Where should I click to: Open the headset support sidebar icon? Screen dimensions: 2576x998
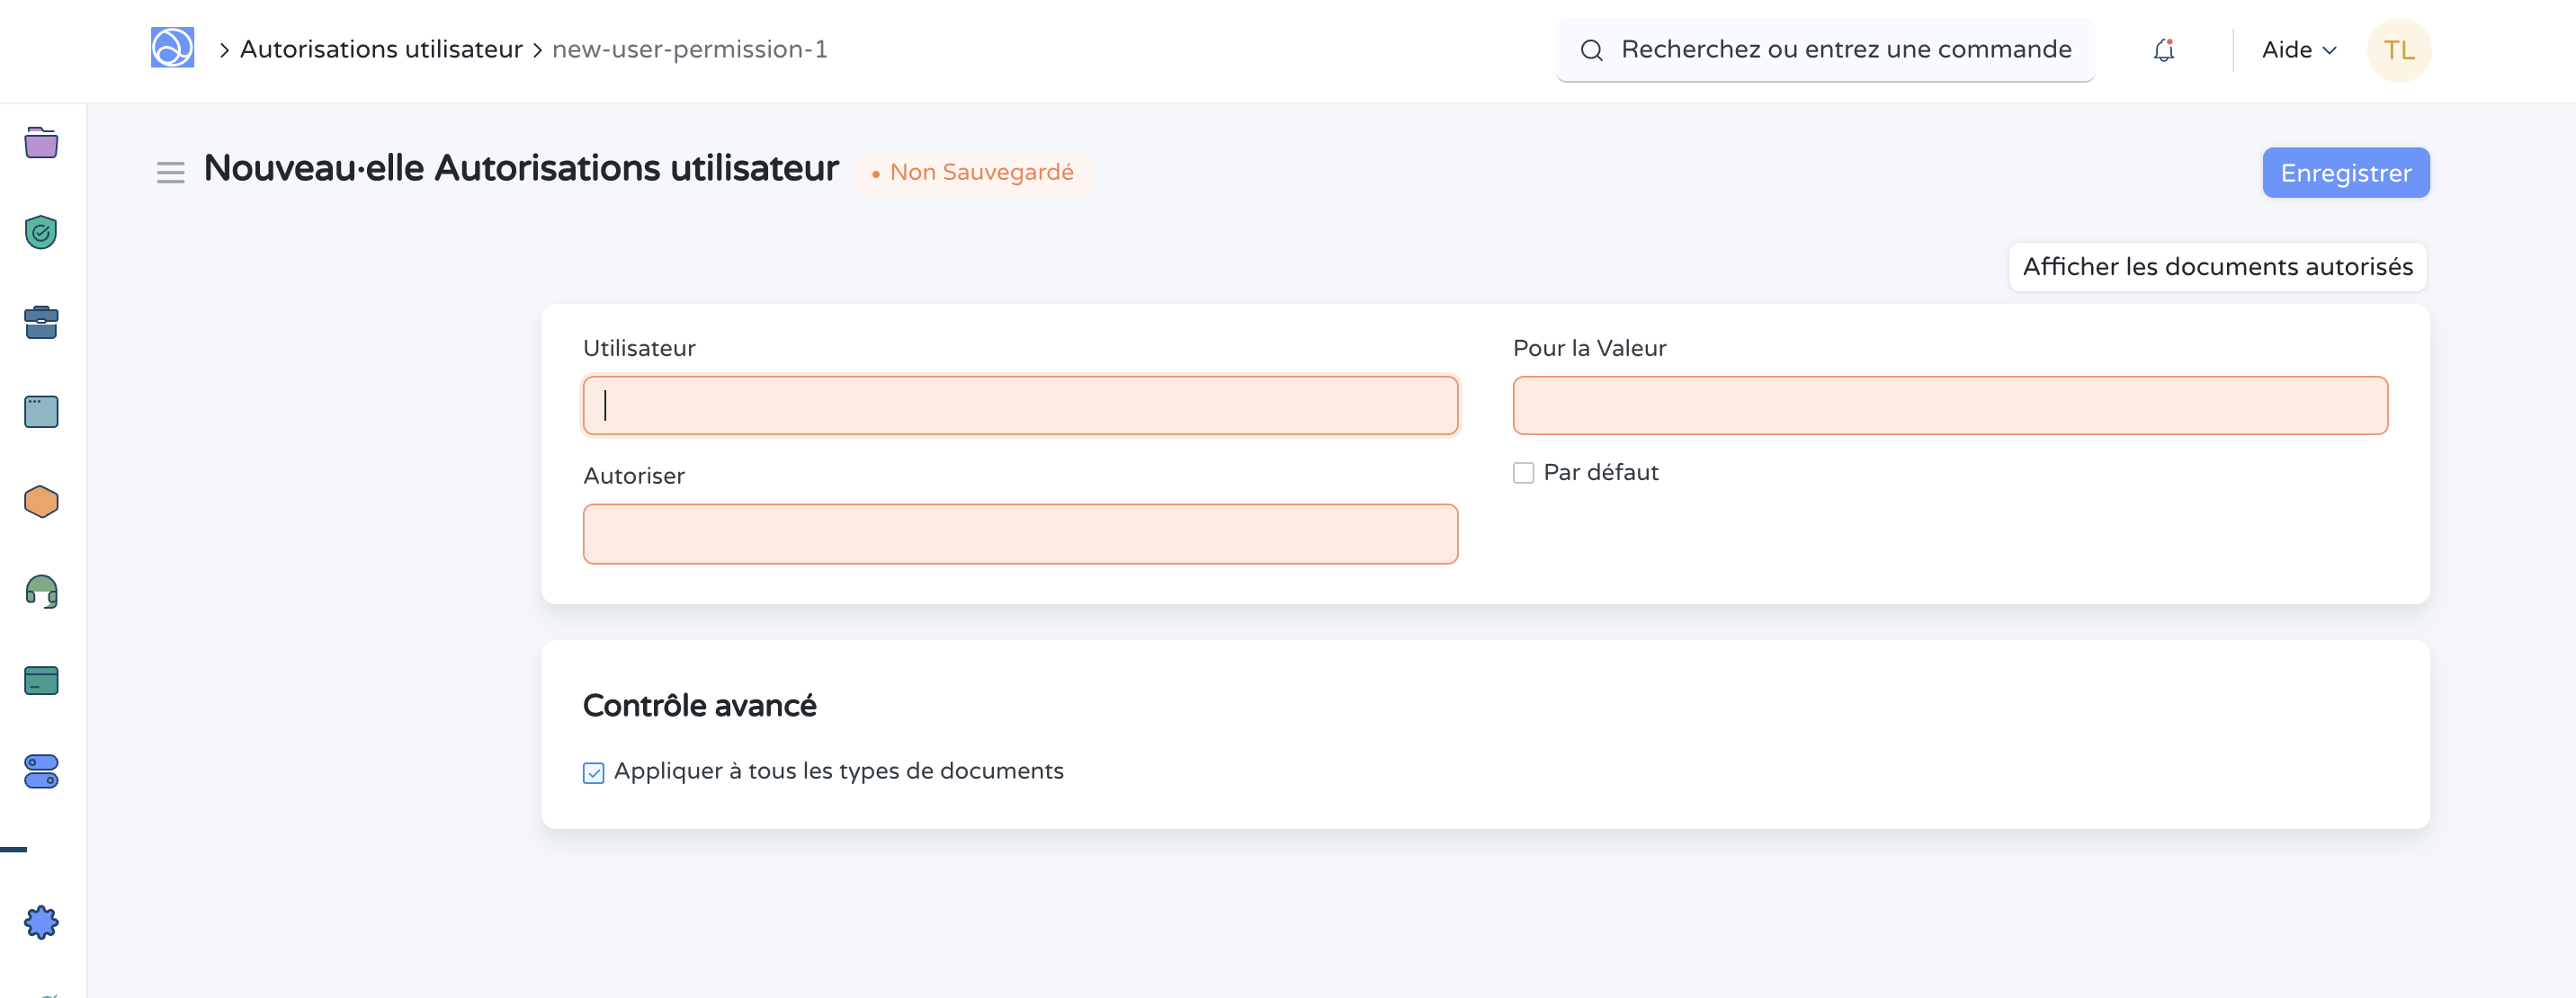point(41,591)
